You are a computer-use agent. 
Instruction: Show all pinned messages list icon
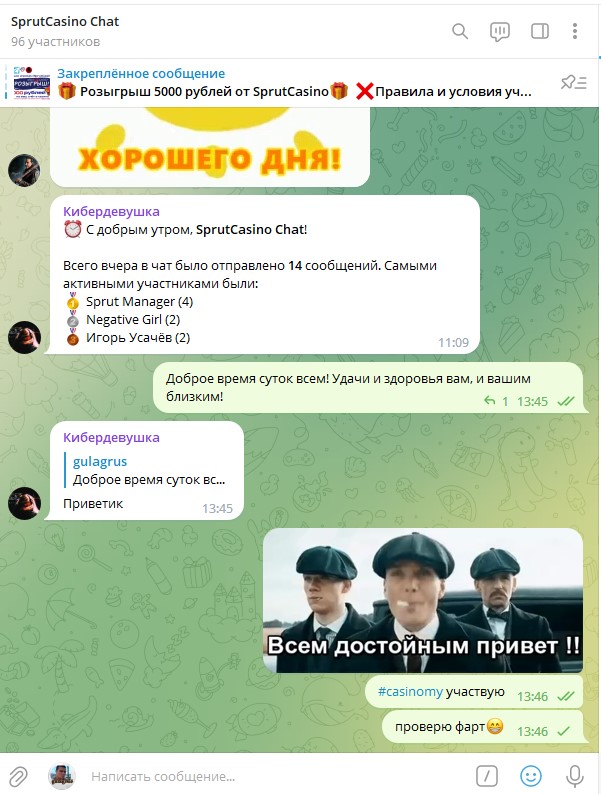click(x=574, y=82)
